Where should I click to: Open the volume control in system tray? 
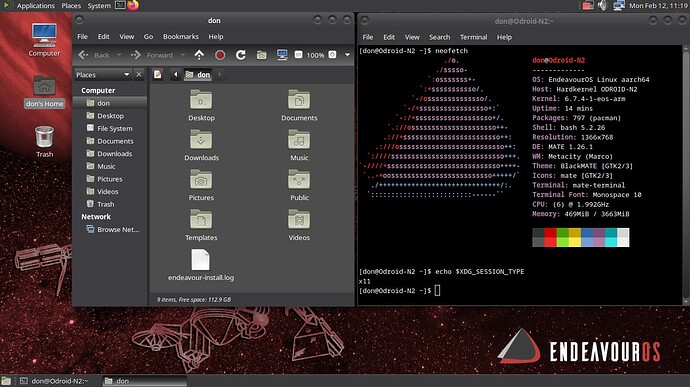tap(602, 5)
